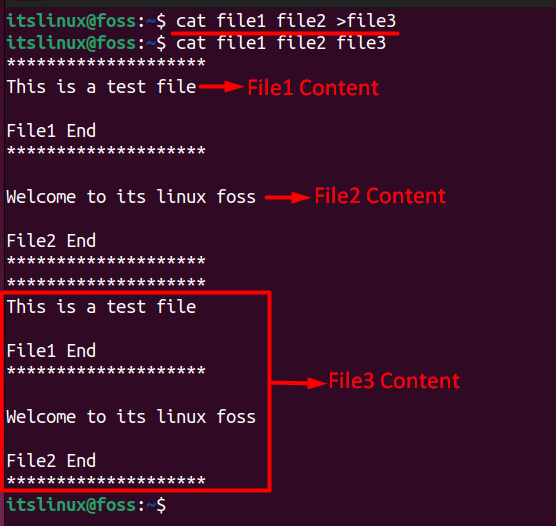Image resolution: width=556 pixels, height=526 pixels.
Task: Click the red arrow pointing to File1 Content
Action: 221,87
